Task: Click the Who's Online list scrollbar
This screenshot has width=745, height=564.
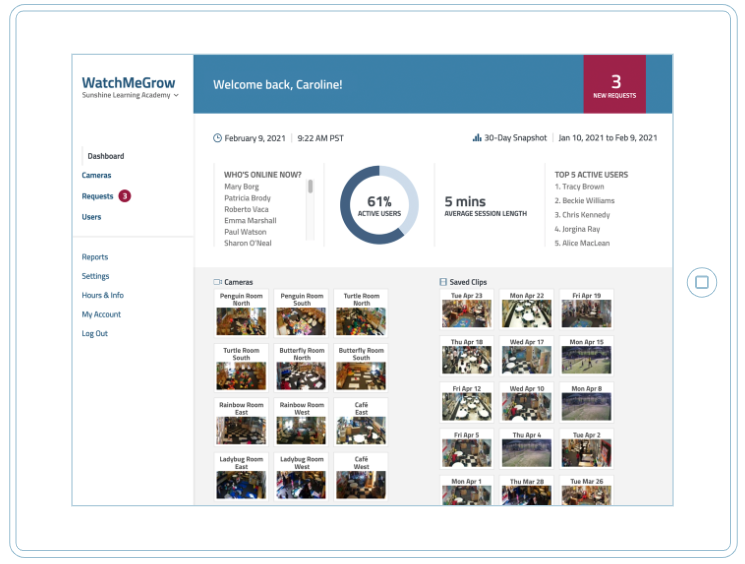Action: [310, 186]
